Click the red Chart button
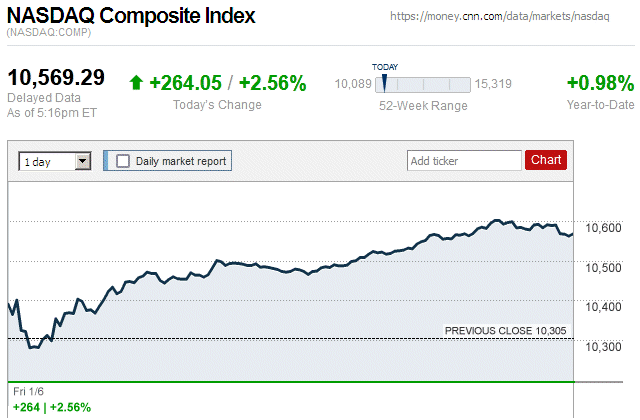640x420 pixels. click(546, 160)
